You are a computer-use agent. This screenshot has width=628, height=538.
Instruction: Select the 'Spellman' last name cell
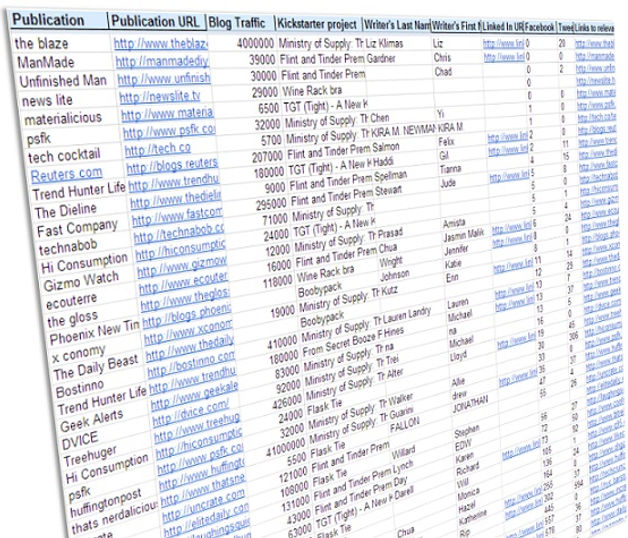[390, 176]
